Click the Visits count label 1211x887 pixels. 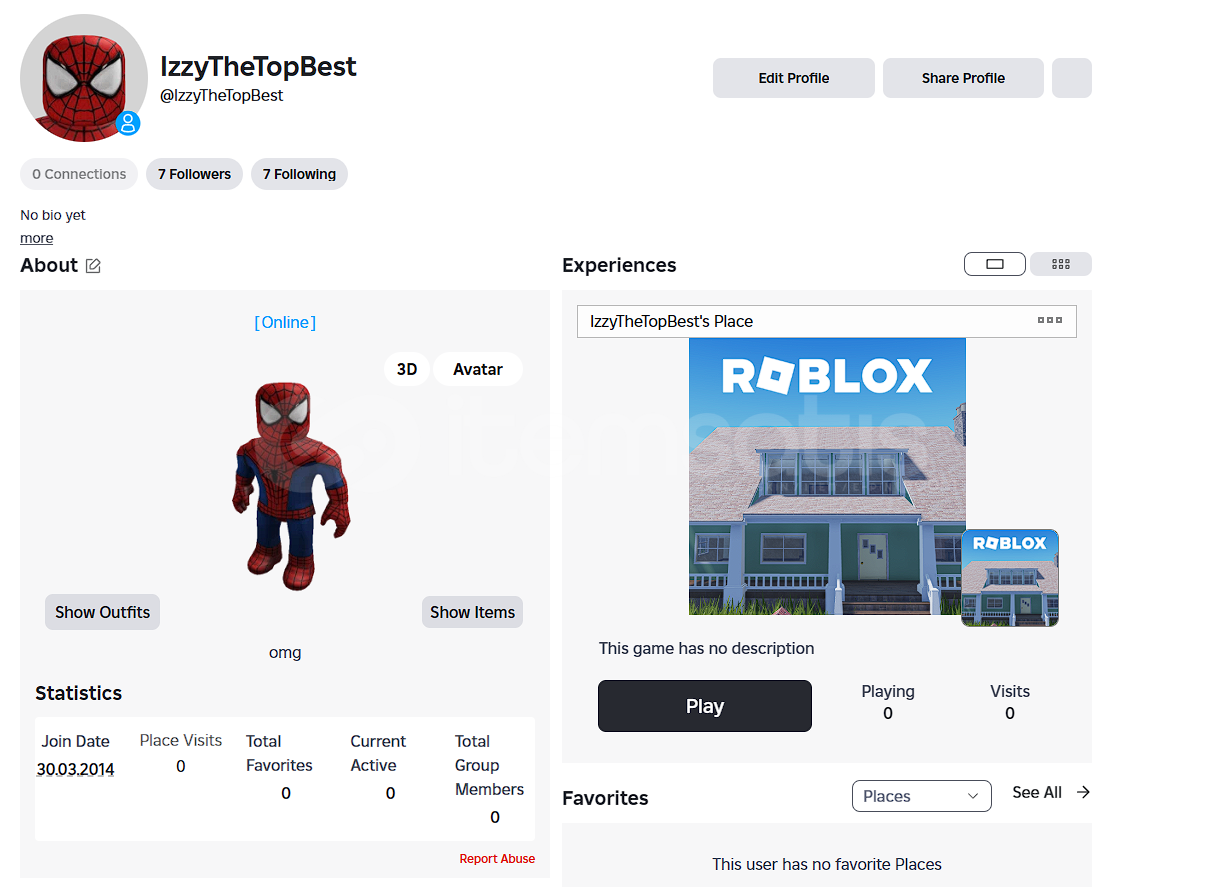point(1010,691)
